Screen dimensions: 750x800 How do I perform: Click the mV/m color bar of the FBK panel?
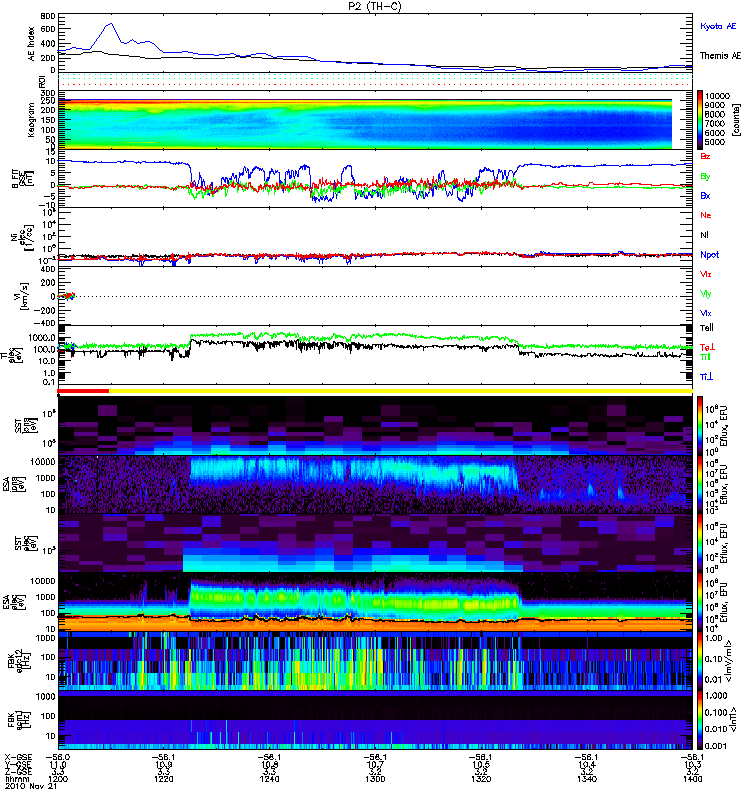click(700, 661)
